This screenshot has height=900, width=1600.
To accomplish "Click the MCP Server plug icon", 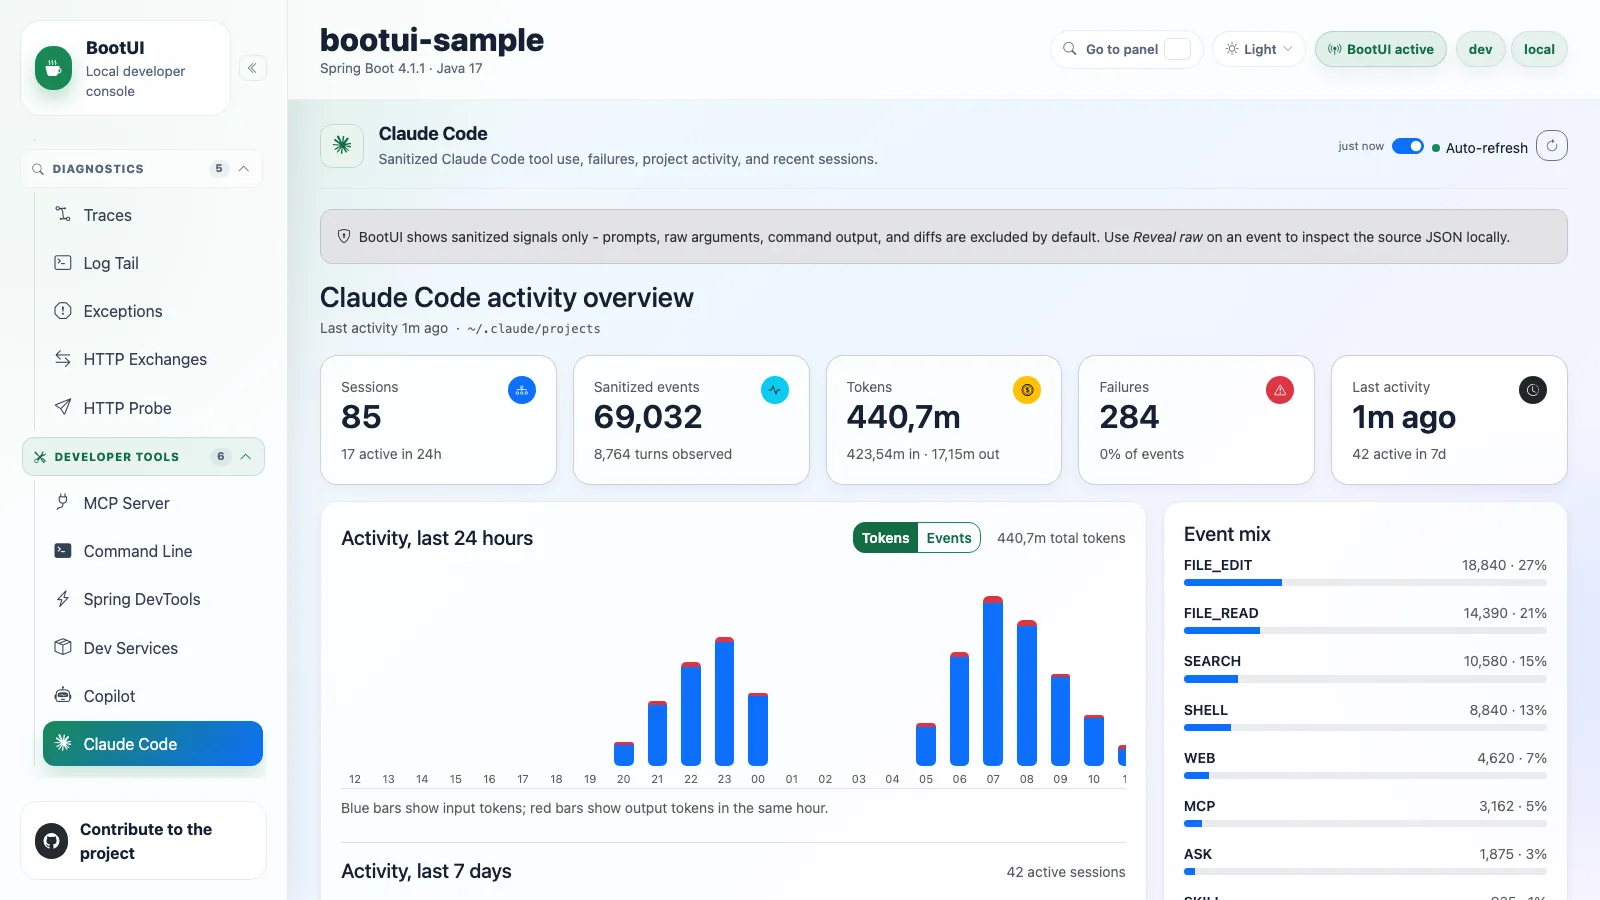I will pyautogui.click(x=63, y=502).
